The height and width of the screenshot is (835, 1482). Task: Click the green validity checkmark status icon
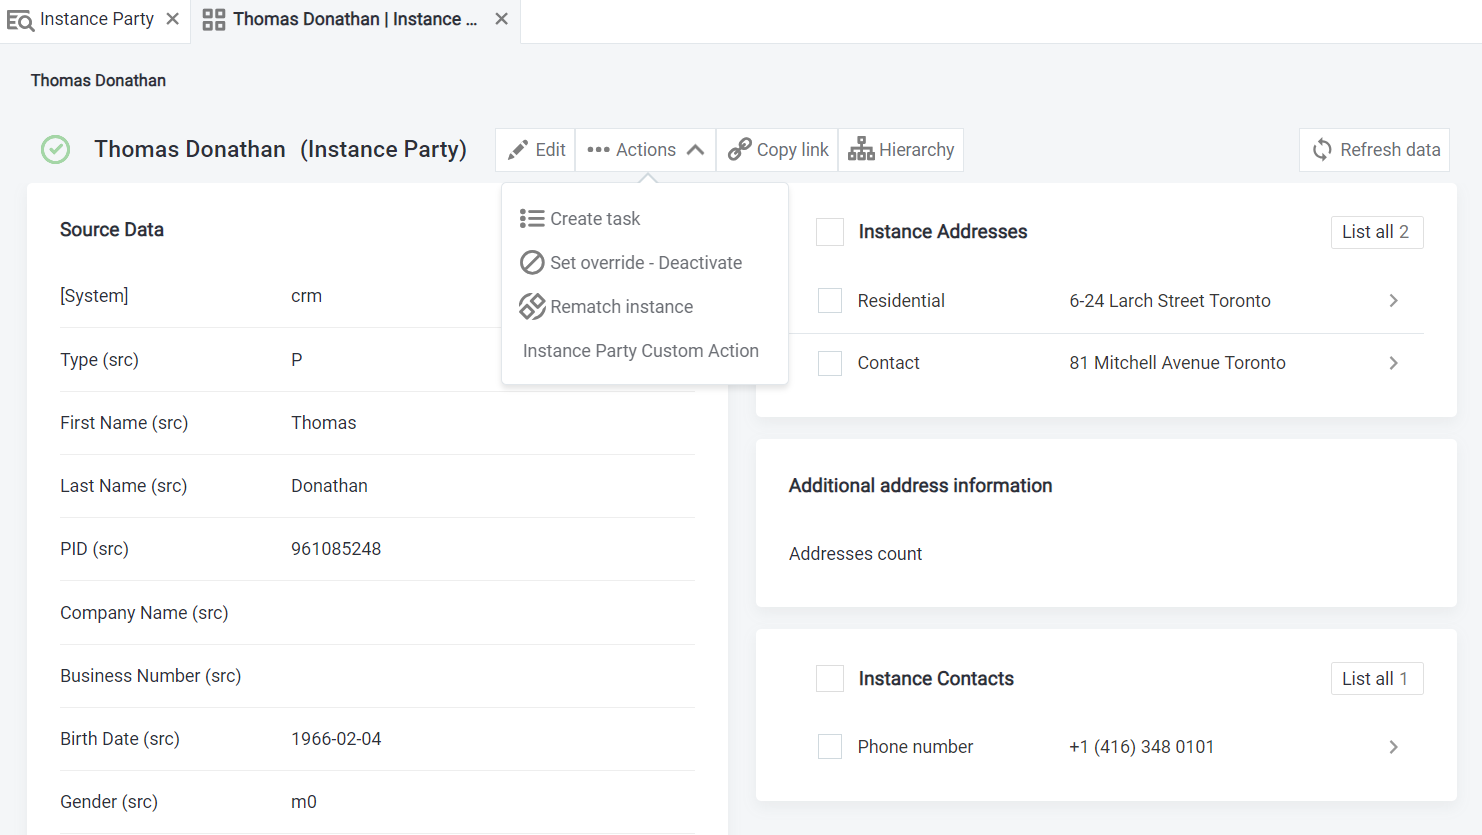(56, 150)
